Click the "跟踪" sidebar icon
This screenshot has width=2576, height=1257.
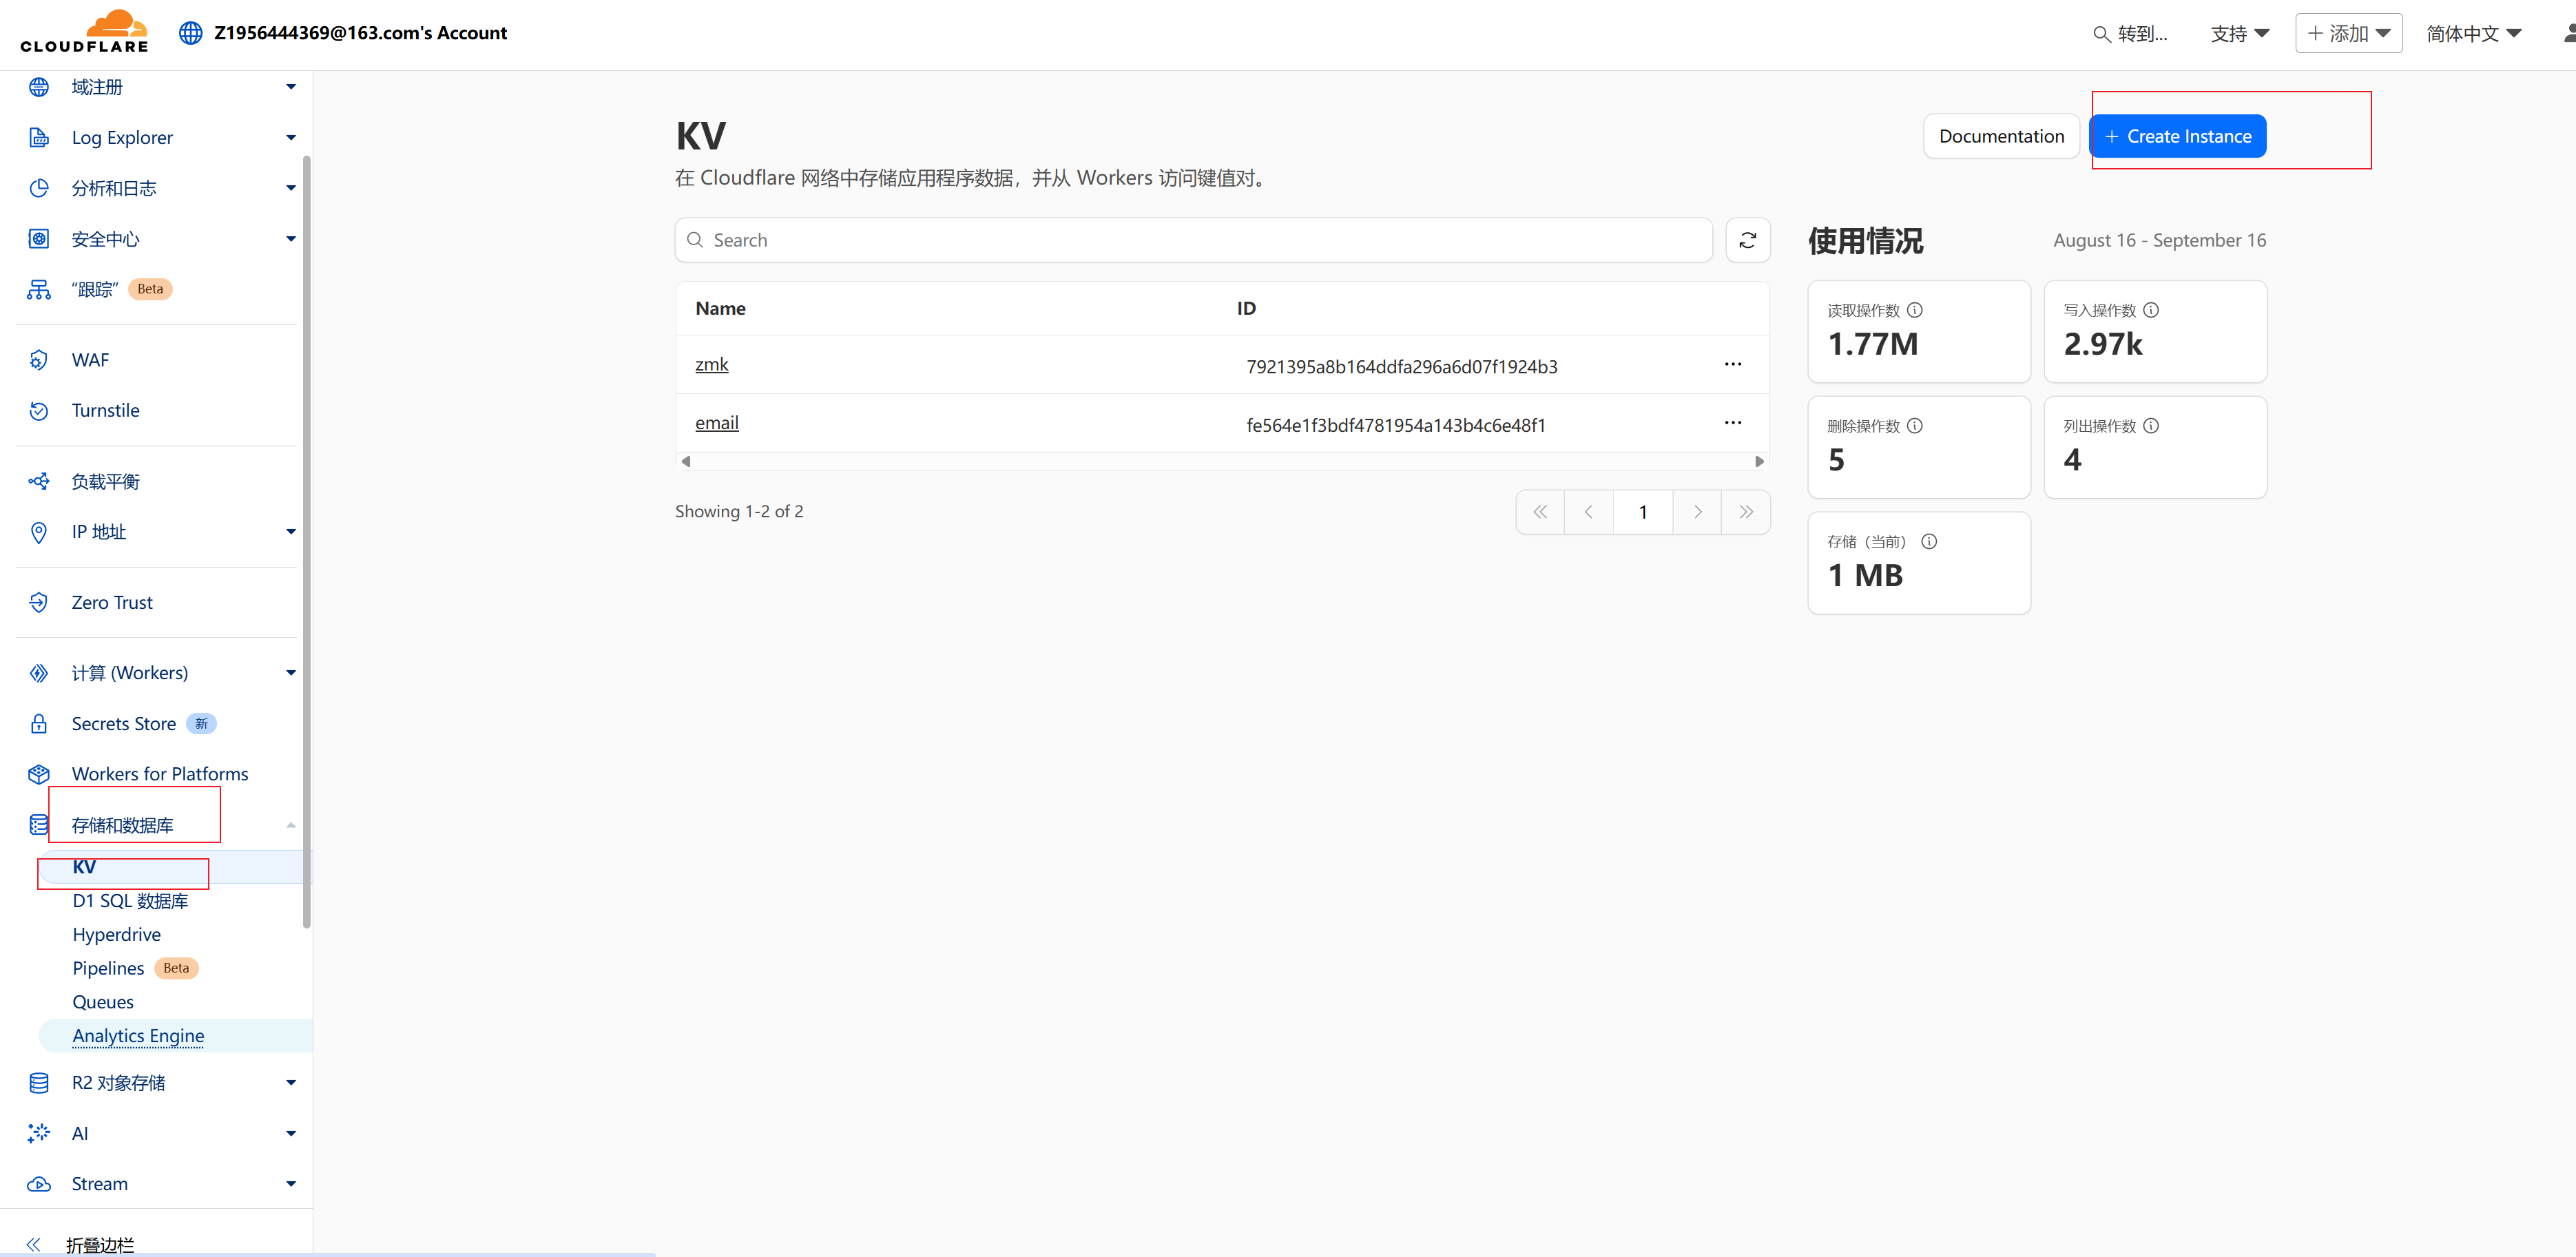click(39, 289)
